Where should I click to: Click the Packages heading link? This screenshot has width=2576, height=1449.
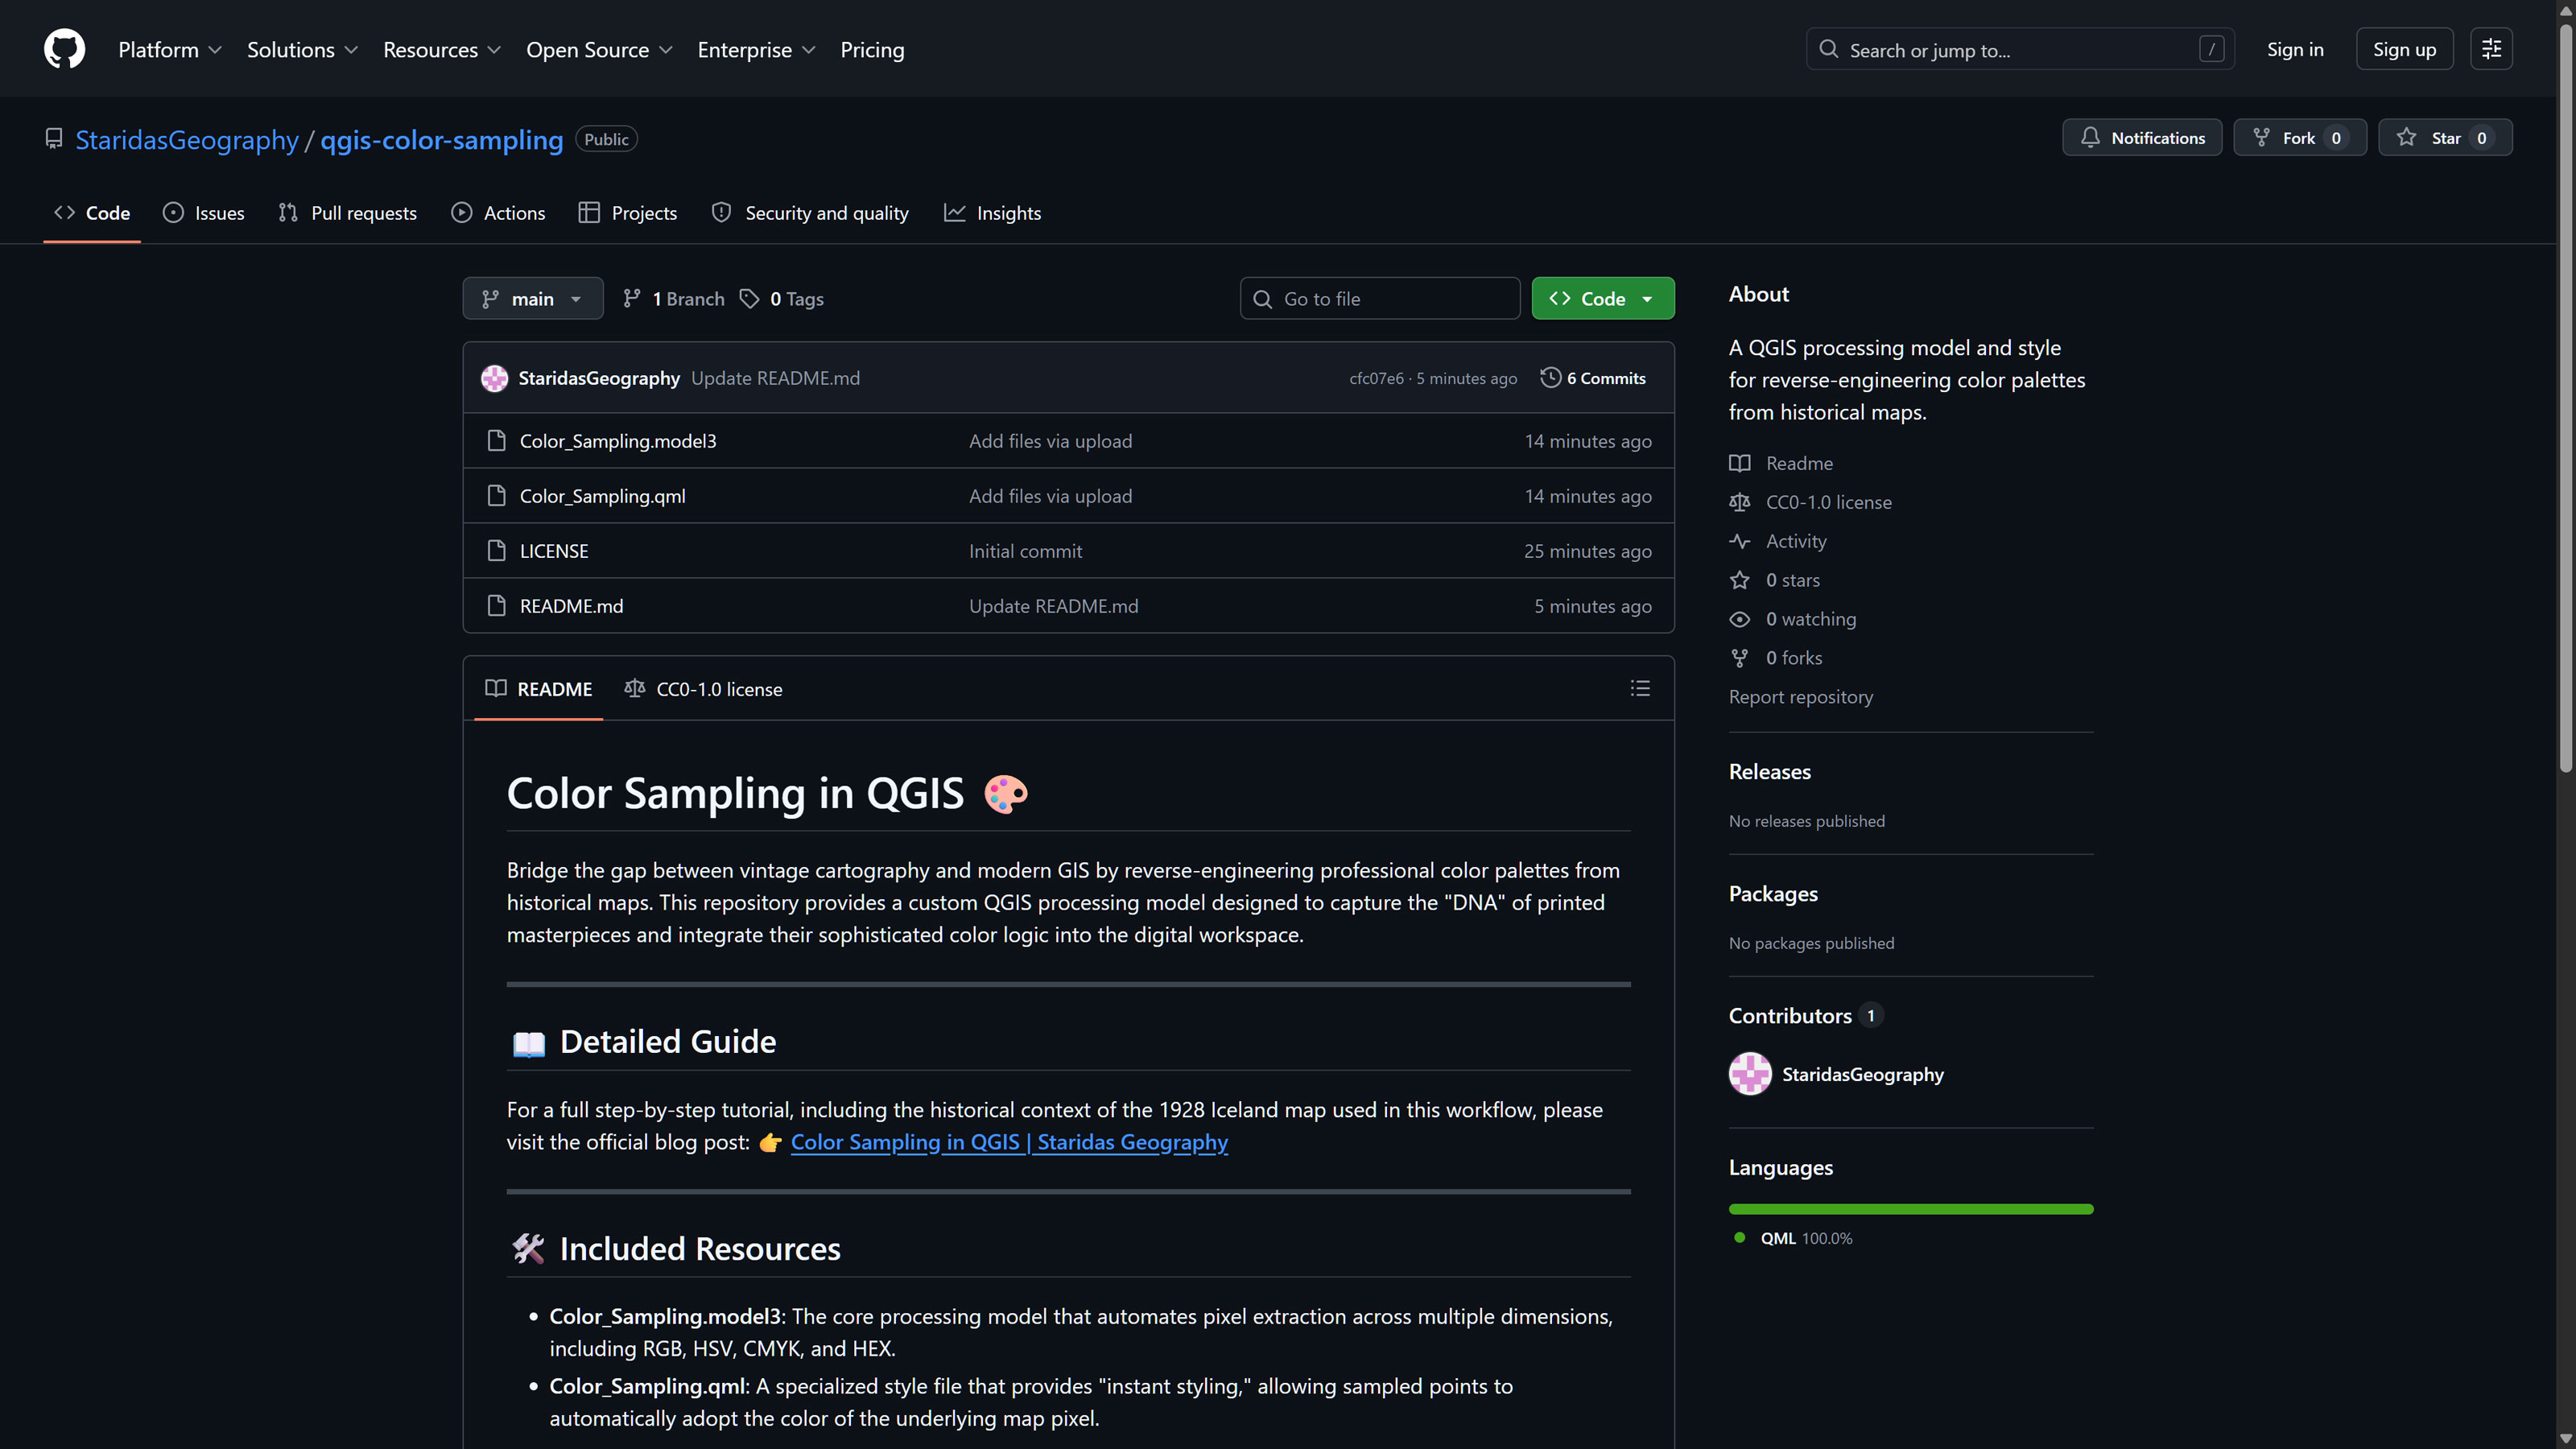1773,894
